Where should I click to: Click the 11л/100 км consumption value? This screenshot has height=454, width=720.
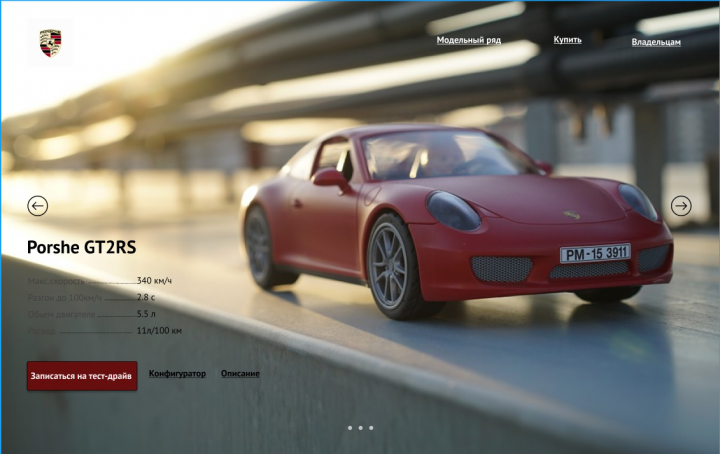pyautogui.click(x=159, y=331)
